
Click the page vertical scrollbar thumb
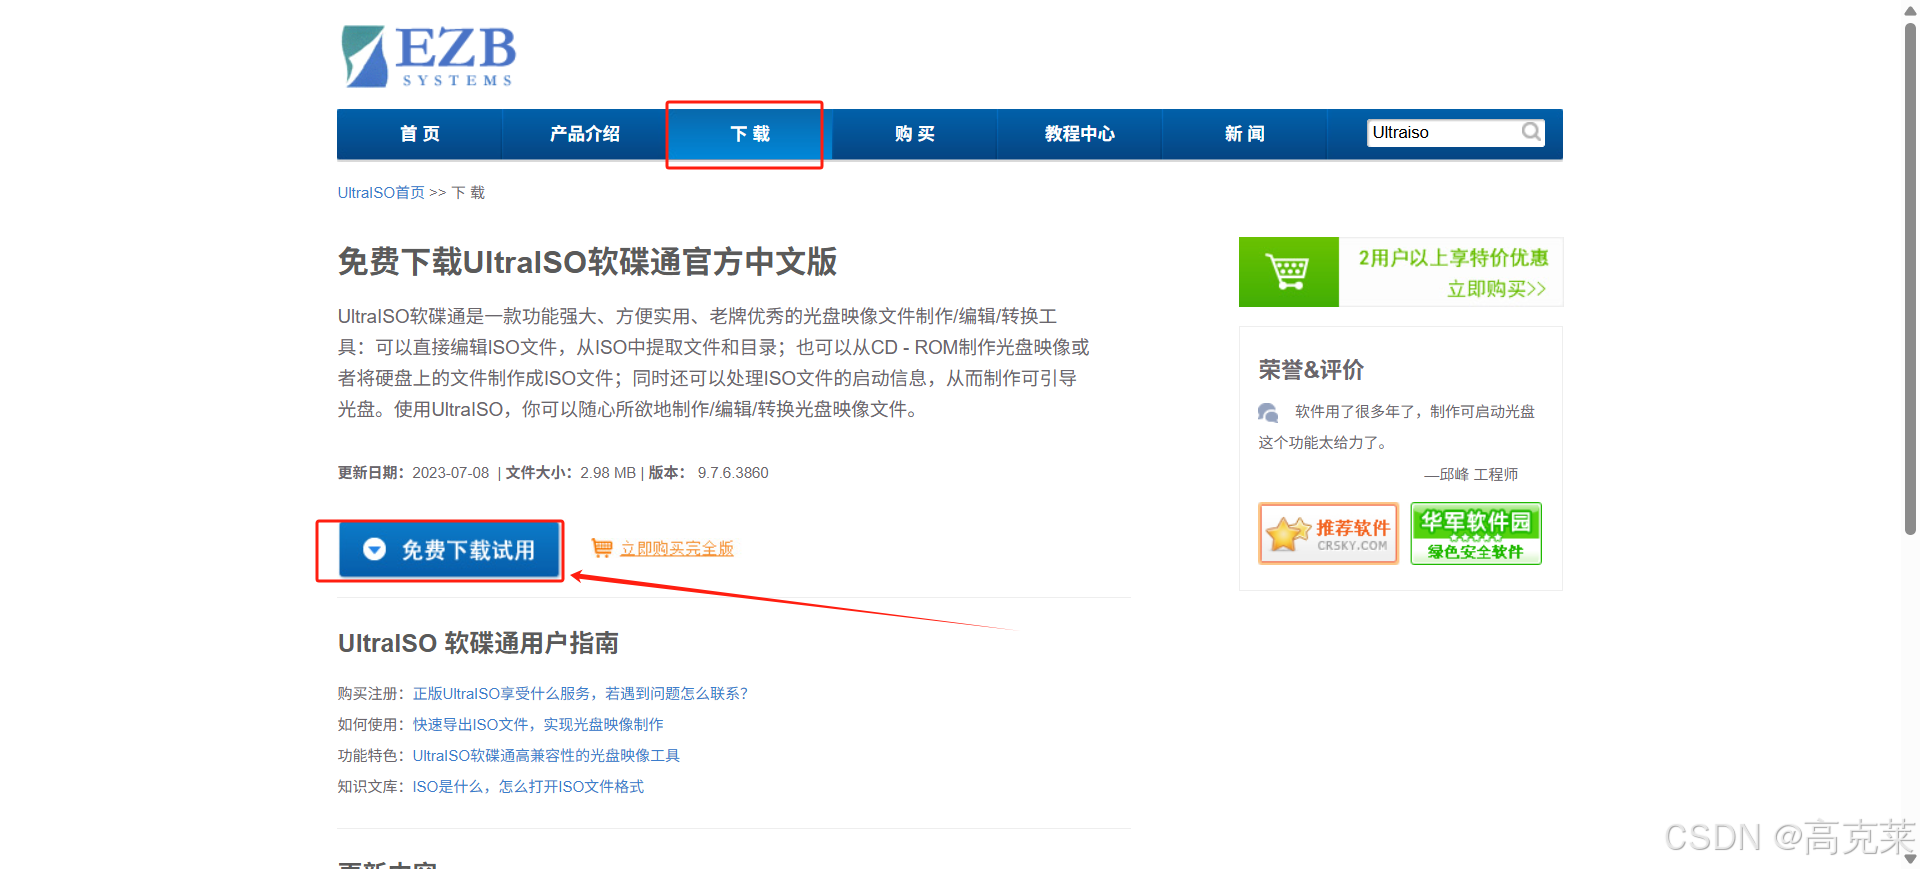pos(1910,278)
